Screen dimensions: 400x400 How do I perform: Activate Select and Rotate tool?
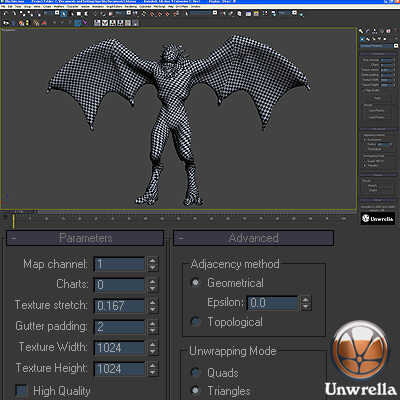[x=103, y=14]
